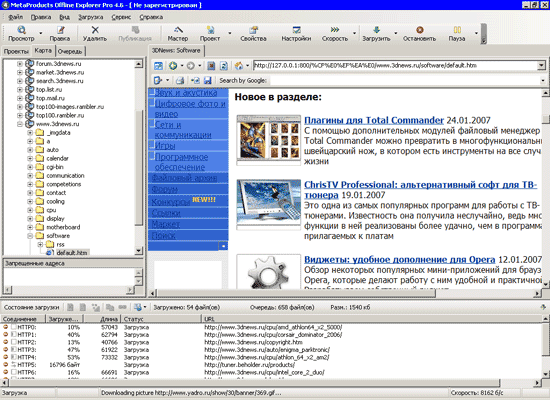The width and height of the screenshot is (550, 400).
Task: Click the Правка edit toolbar icon
Action: [x=61, y=30]
